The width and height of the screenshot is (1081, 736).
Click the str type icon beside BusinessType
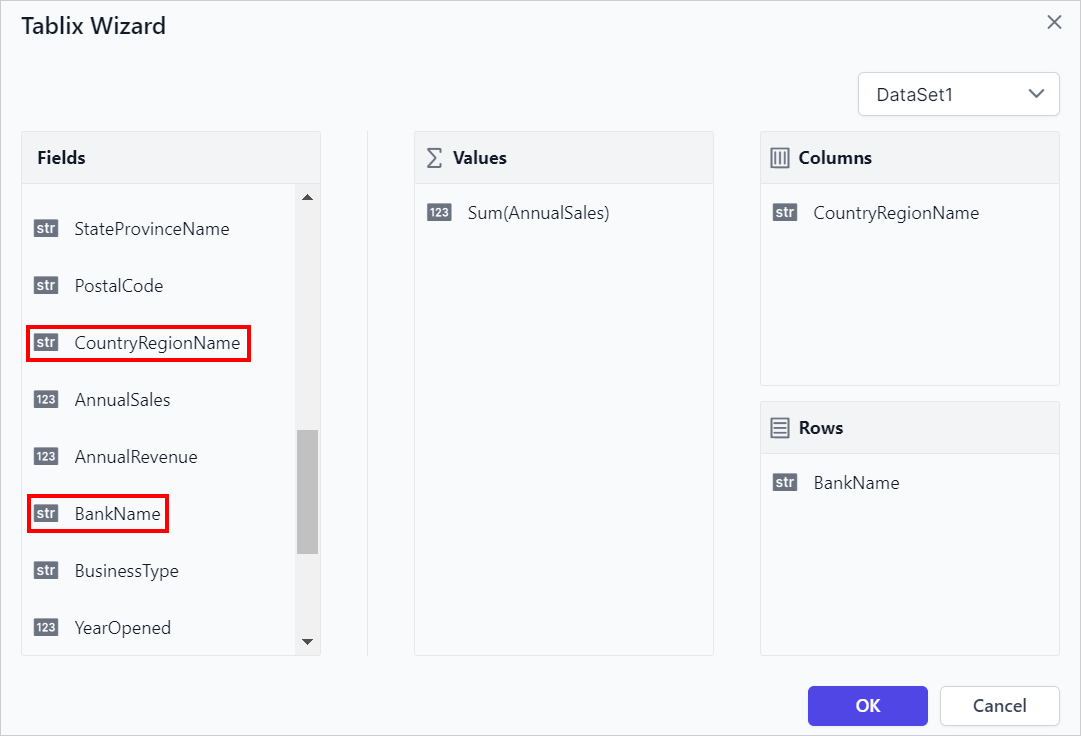[x=45, y=570]
